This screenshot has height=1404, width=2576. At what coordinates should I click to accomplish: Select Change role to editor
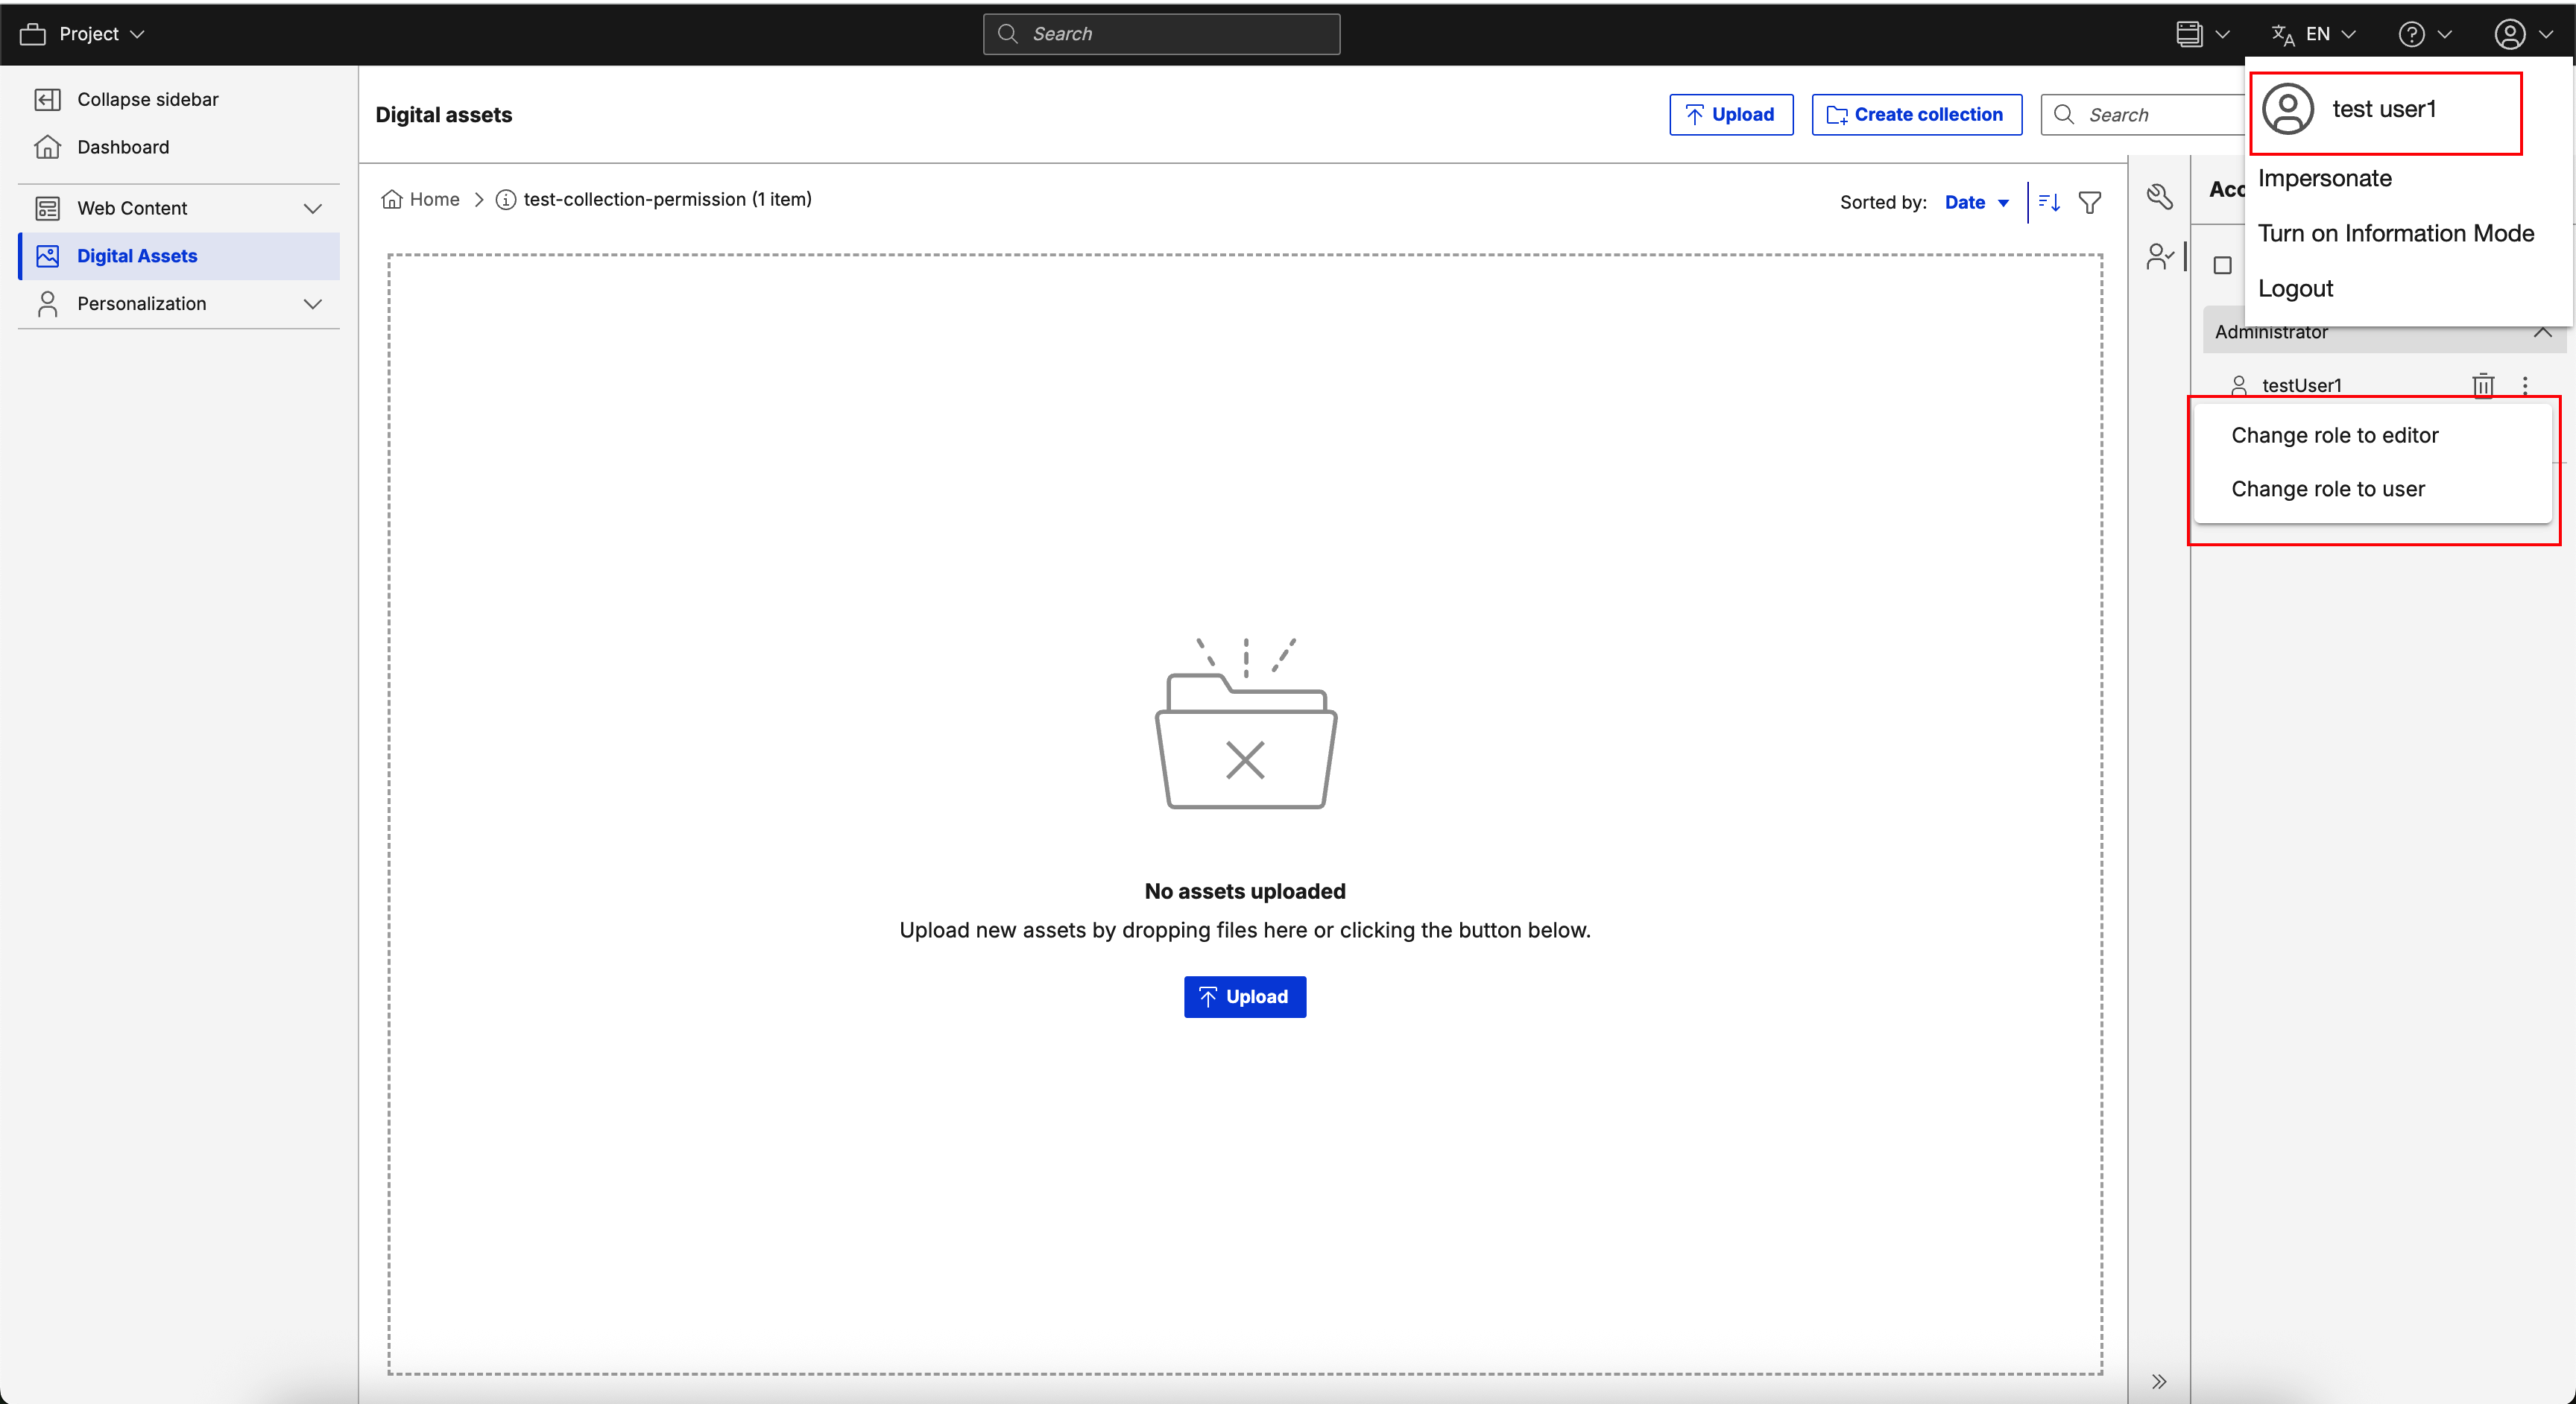2334,435
